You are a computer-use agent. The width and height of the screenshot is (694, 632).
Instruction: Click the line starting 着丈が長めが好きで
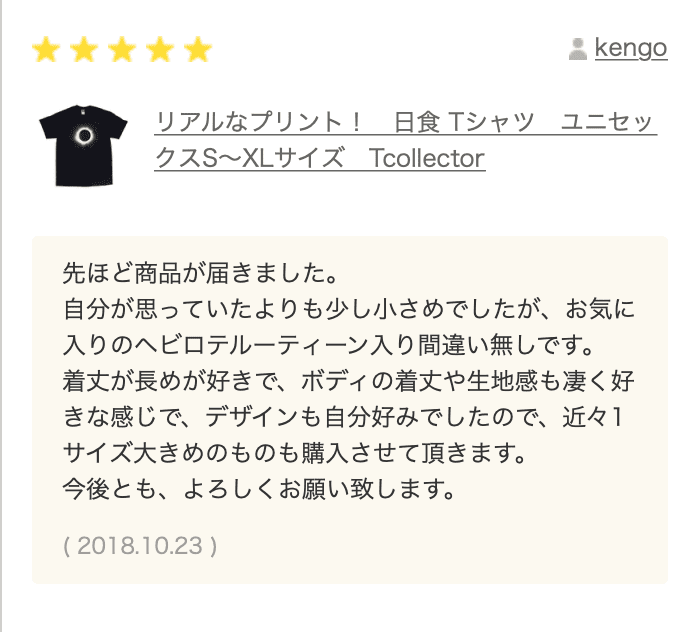pos(348,383)
